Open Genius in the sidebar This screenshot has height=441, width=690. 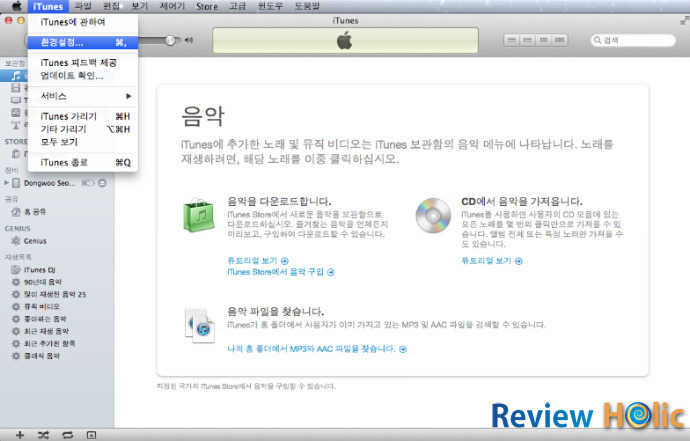35,241
